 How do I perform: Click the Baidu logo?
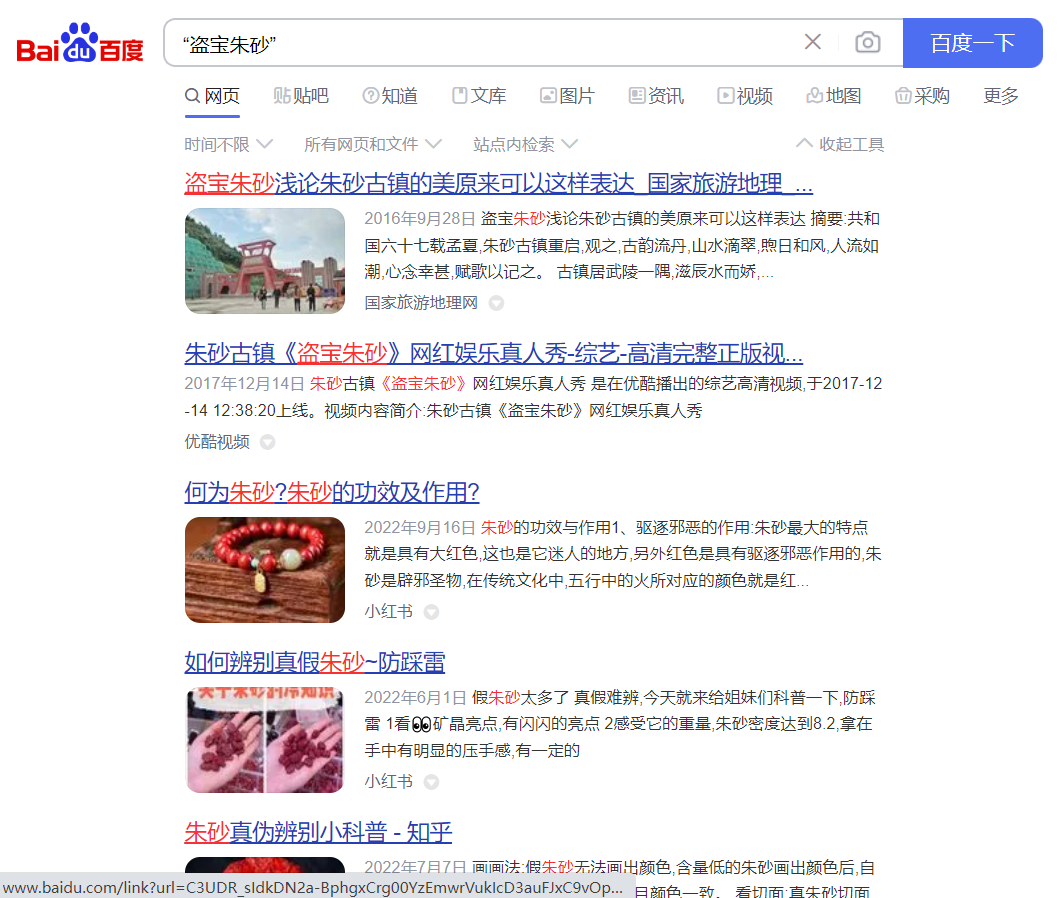coord(80,44)
